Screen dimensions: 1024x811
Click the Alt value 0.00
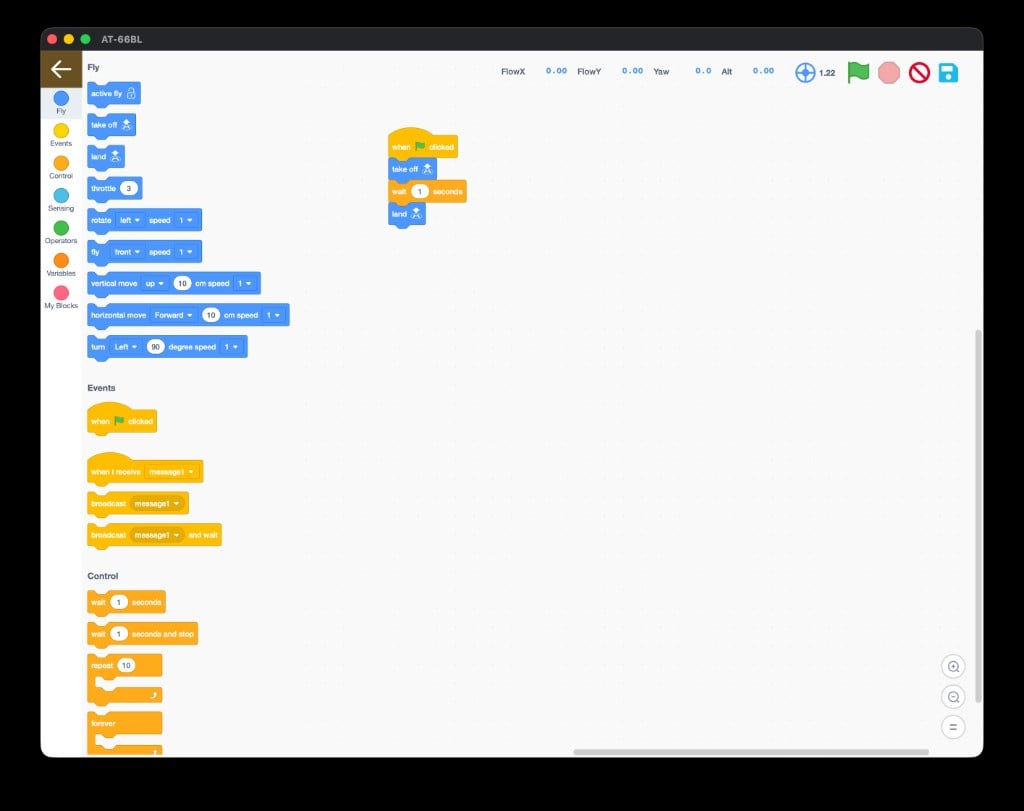coord(763,71)
